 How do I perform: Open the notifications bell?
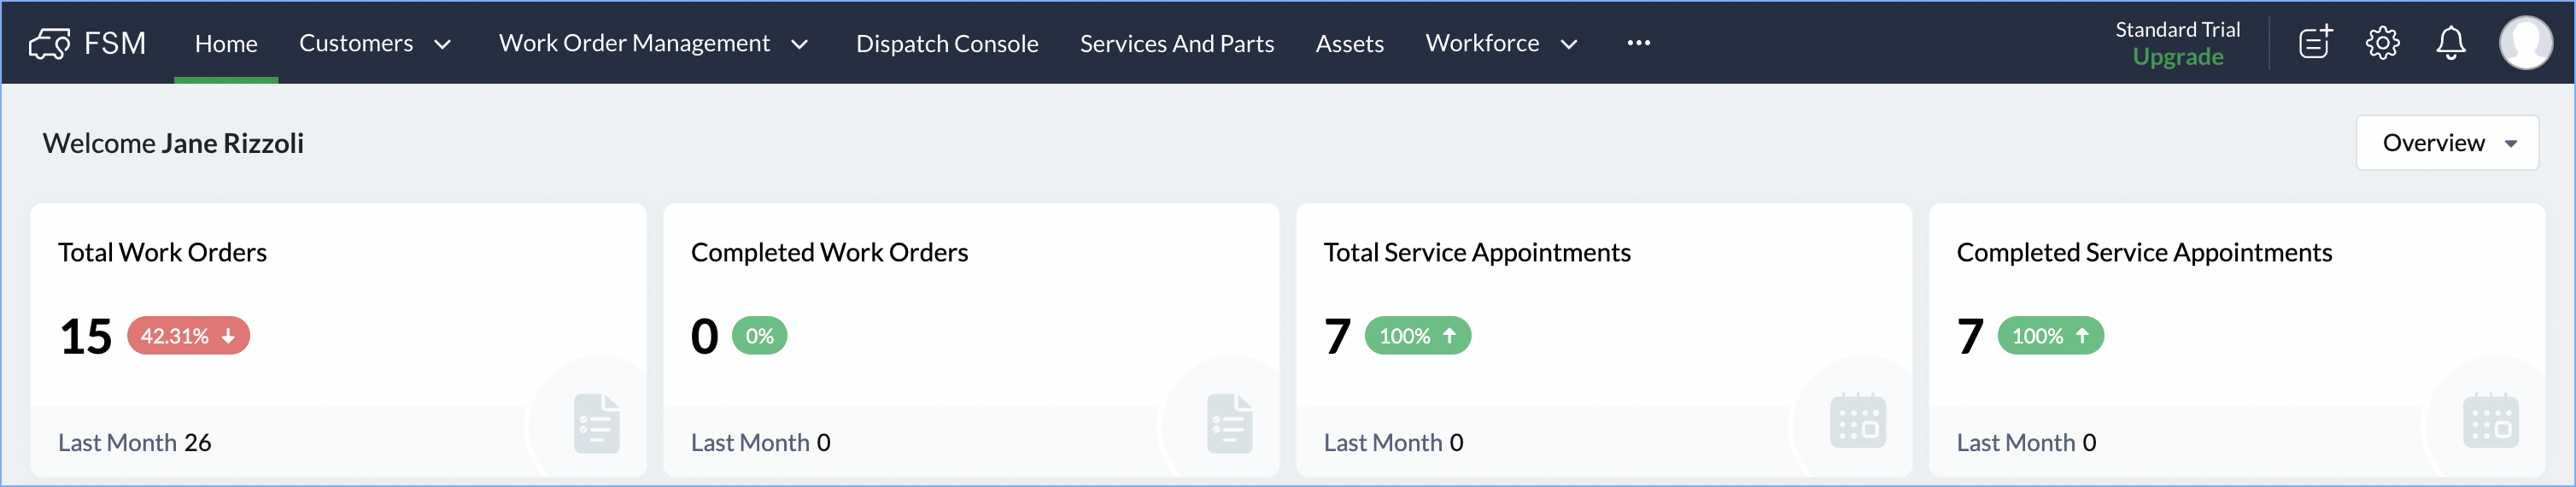pos(2450,43)
